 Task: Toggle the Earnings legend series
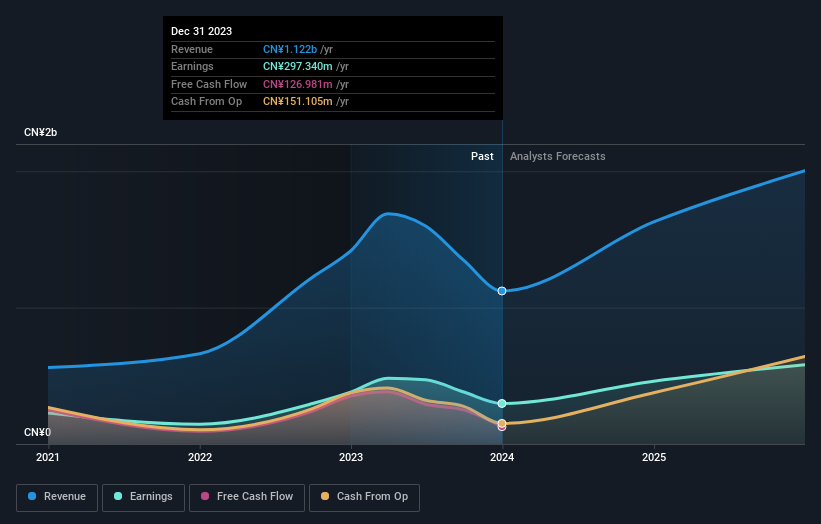143,497
